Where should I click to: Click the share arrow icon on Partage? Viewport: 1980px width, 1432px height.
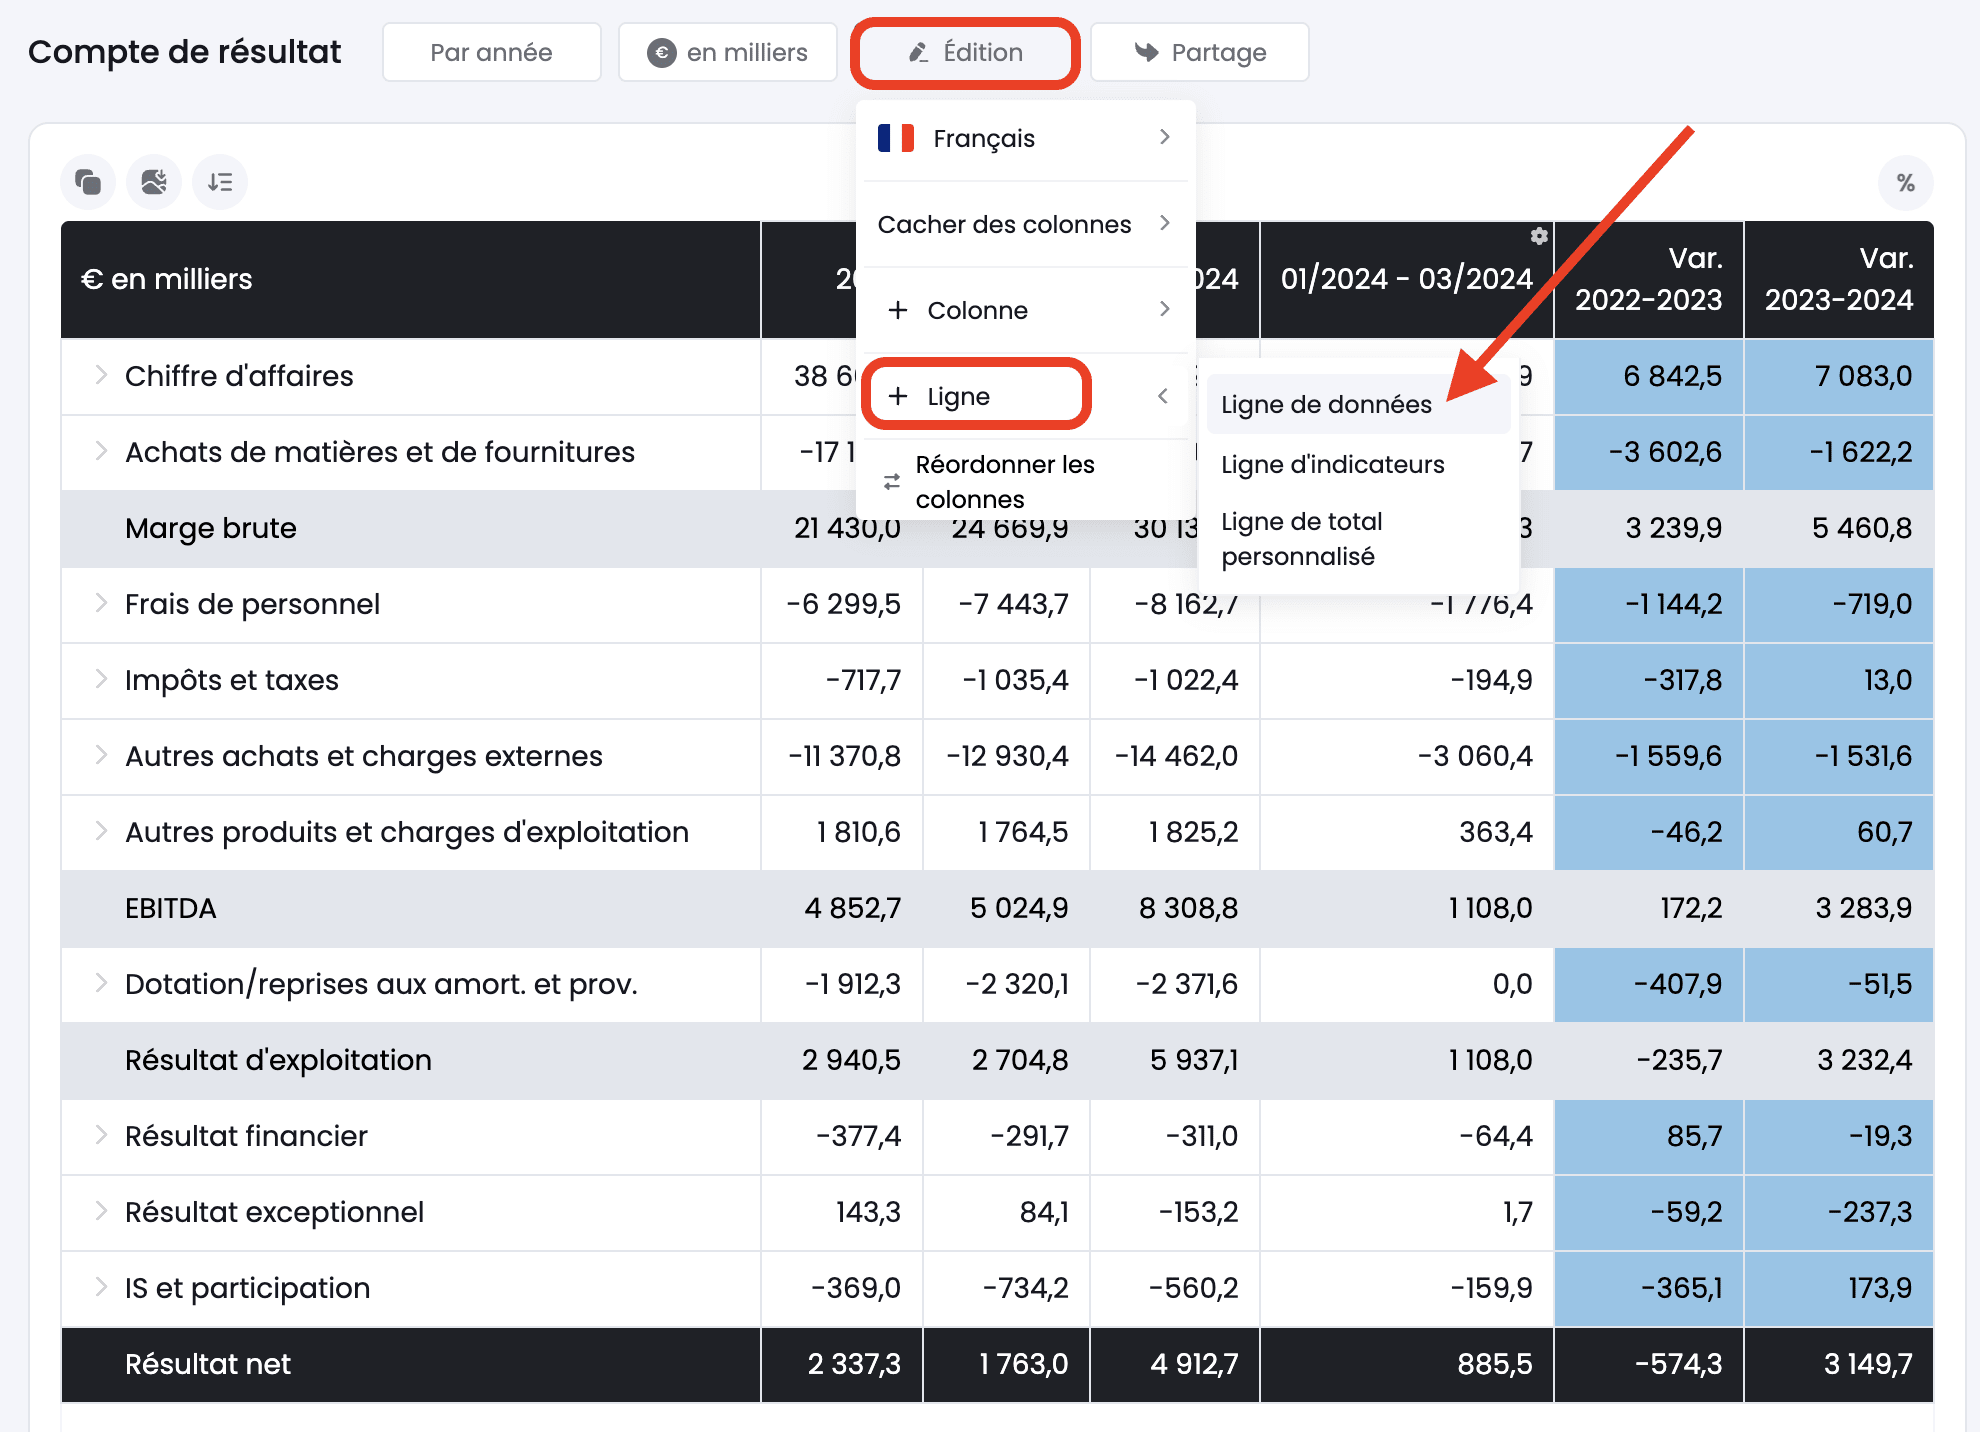pos(1146,52)
